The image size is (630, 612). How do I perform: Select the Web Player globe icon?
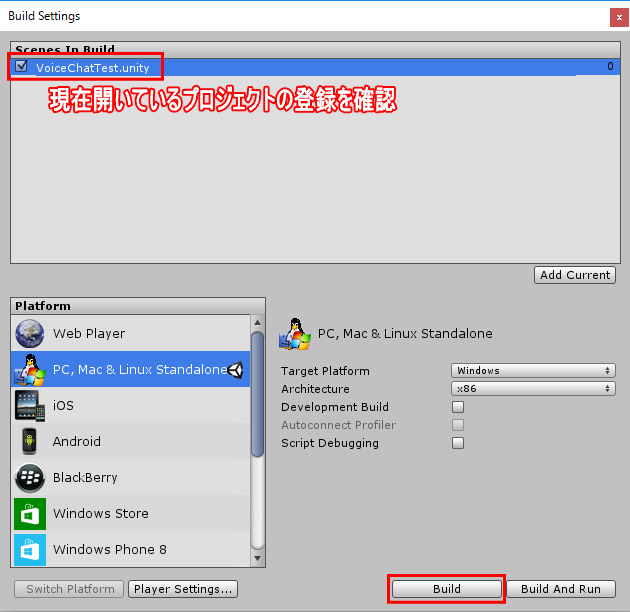click(x=30, y=334)
